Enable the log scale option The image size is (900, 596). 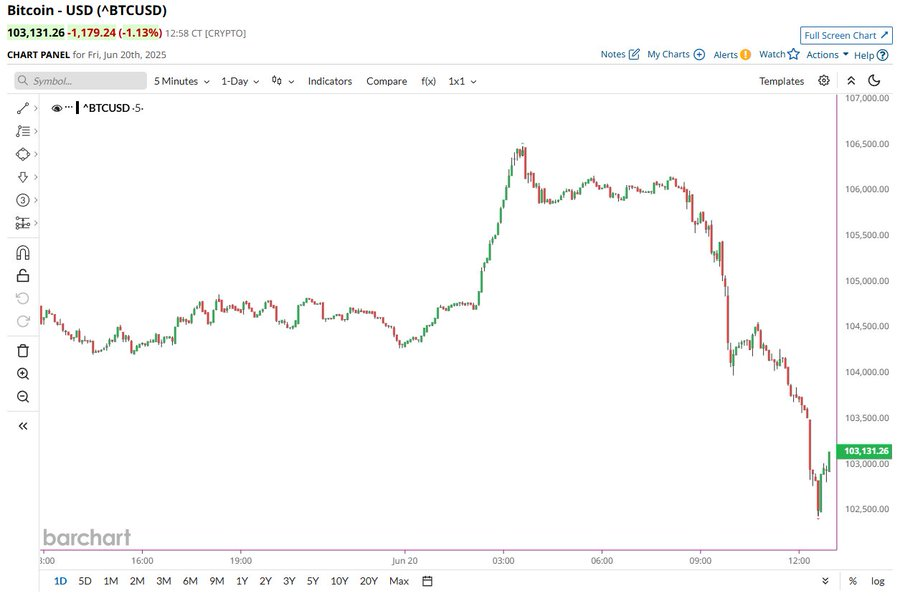click(x=877, y=581)
